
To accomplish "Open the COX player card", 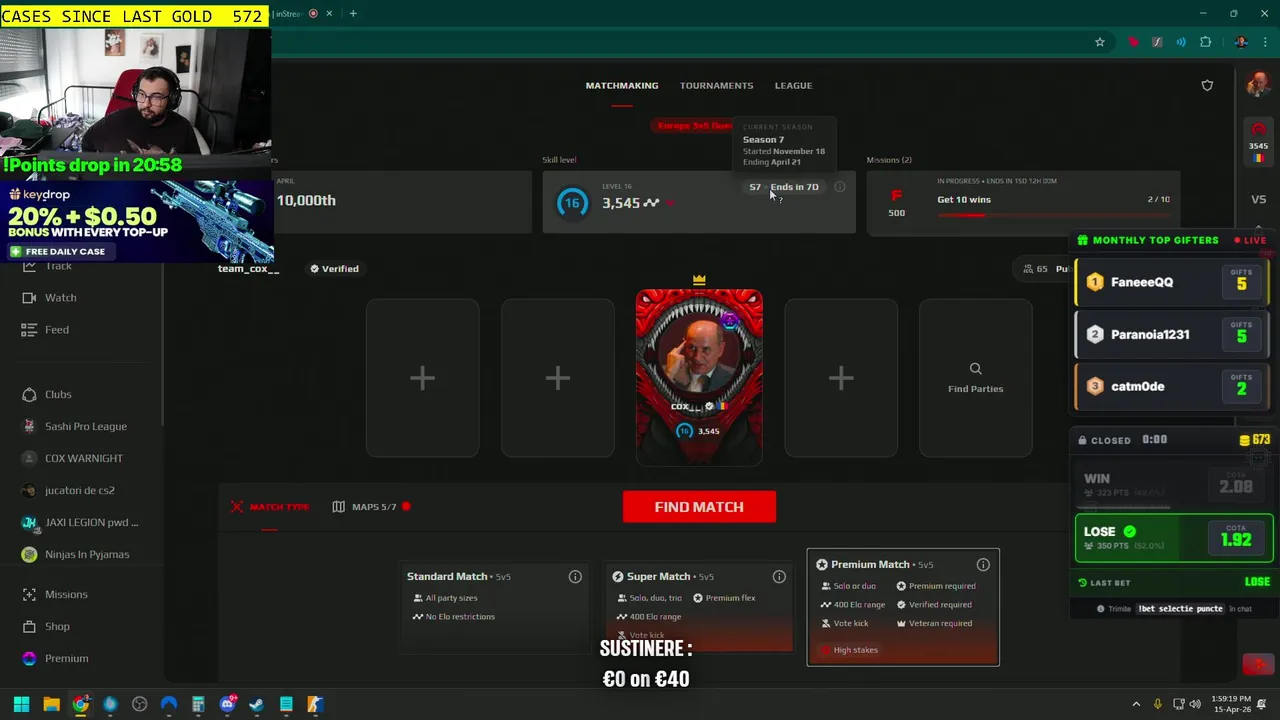I will coord(699,378).
